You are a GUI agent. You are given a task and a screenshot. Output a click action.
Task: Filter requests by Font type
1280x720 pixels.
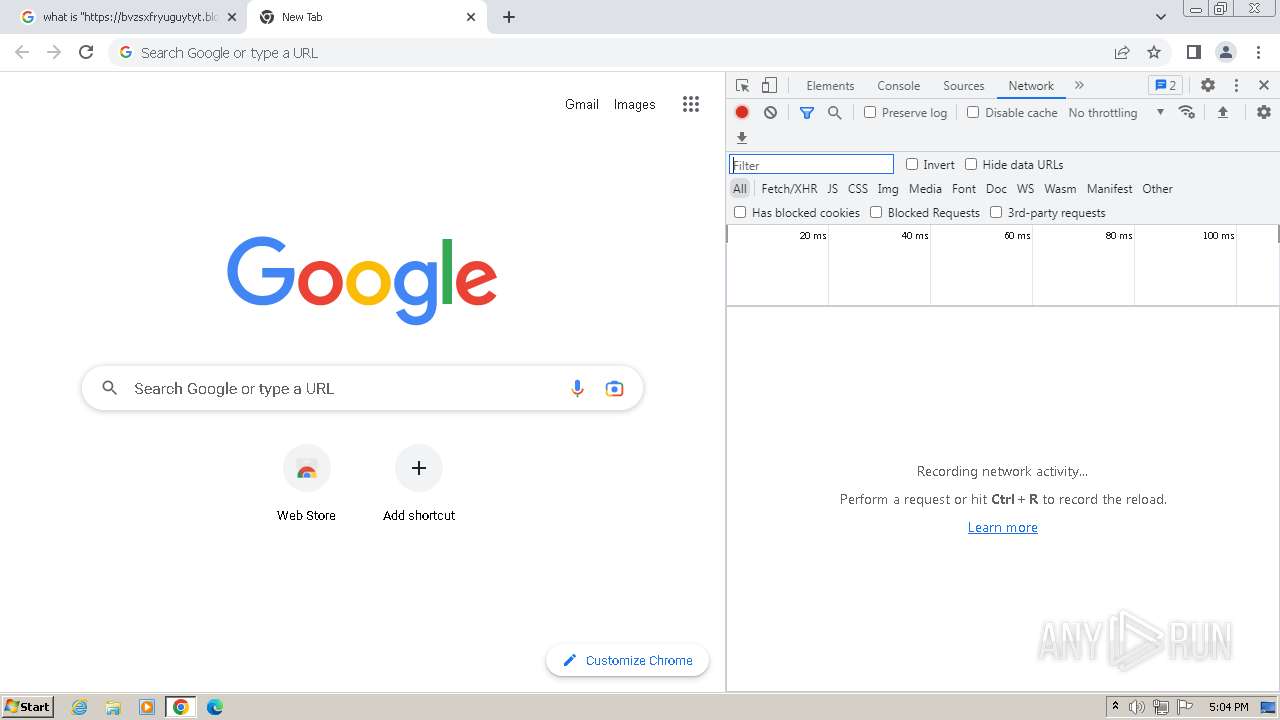point(964,189)
